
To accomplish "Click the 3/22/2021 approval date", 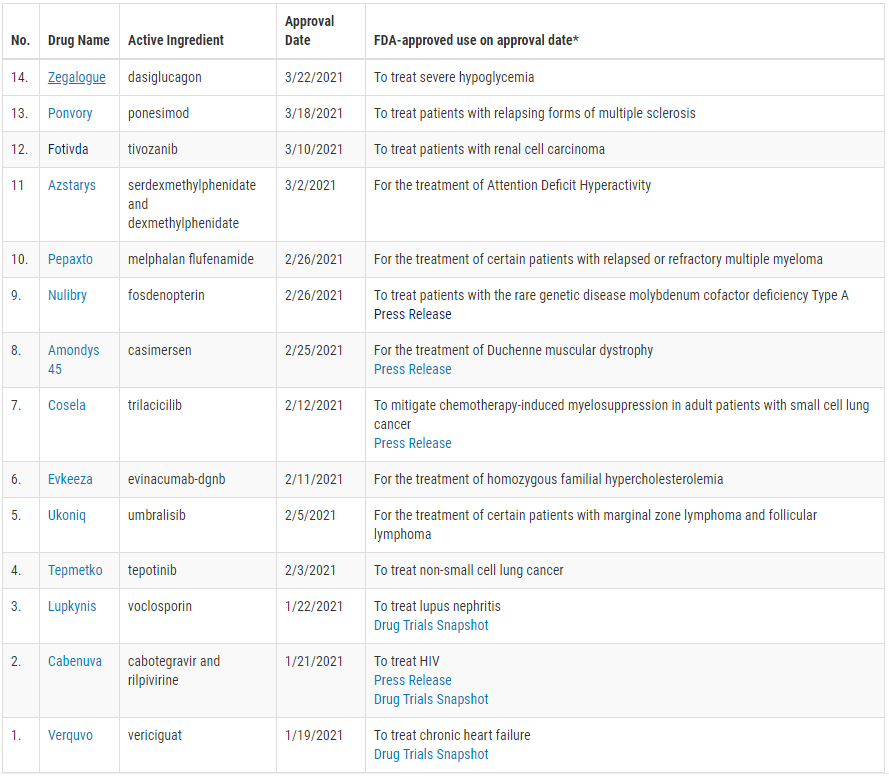I will point(314,77).
